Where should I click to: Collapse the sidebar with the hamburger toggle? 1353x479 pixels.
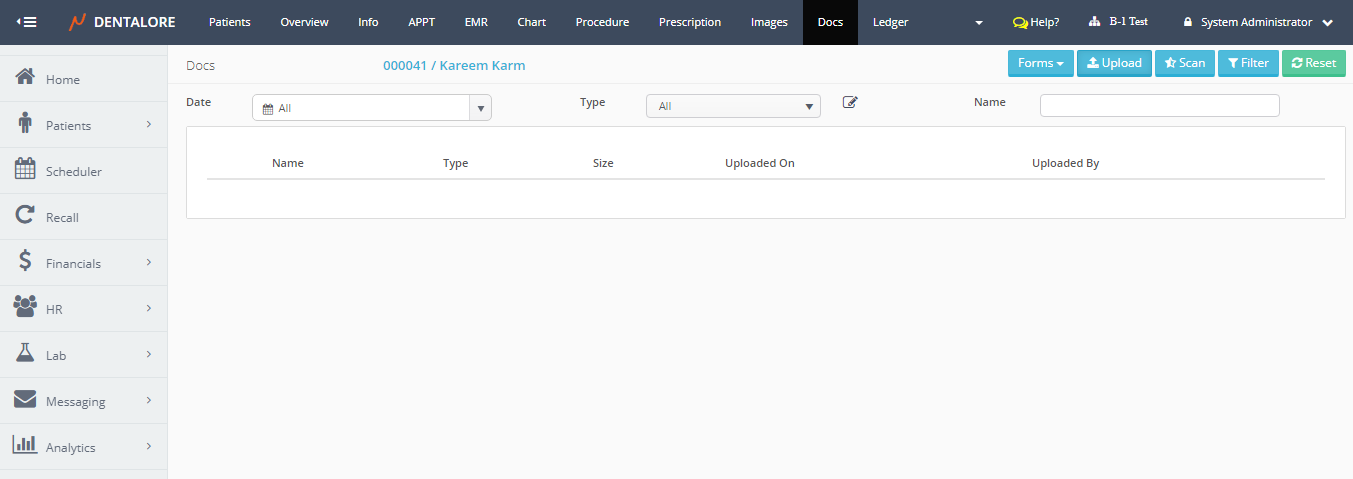point(27,22)
